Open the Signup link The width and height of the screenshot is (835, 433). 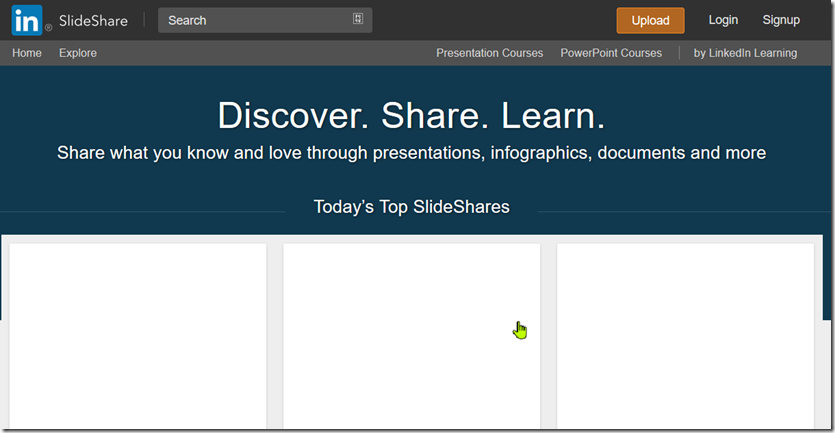pyautogui.click(x=781, y=20)
